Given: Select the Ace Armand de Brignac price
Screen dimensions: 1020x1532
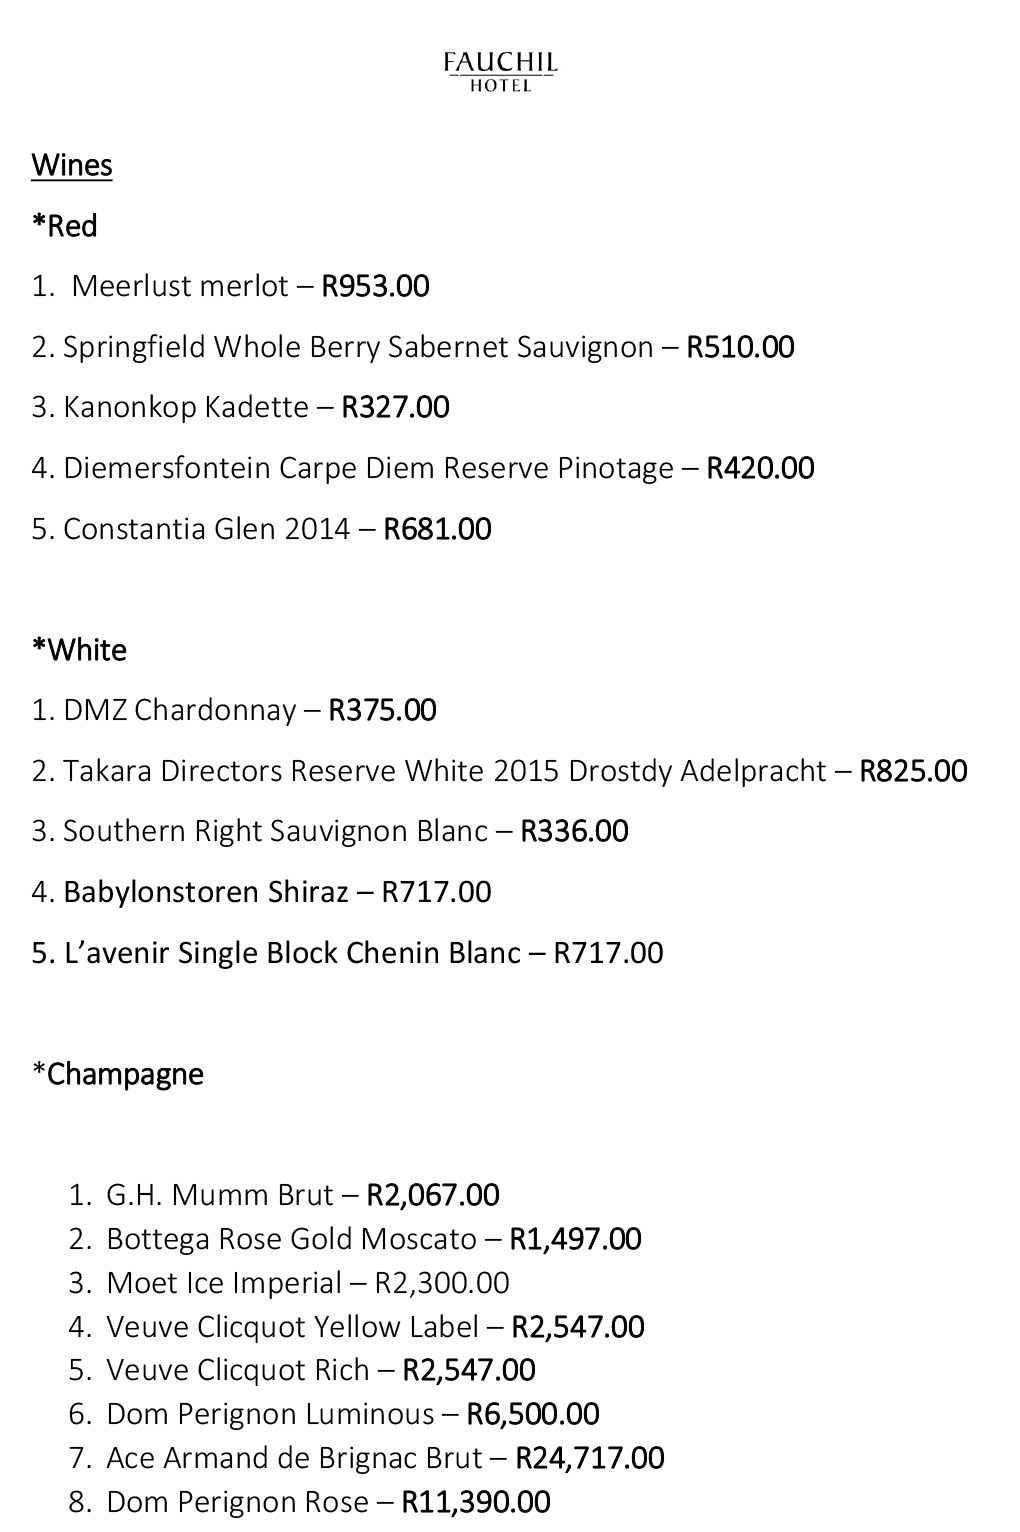Looking at the screenshot, I should tap(590, 1458).
